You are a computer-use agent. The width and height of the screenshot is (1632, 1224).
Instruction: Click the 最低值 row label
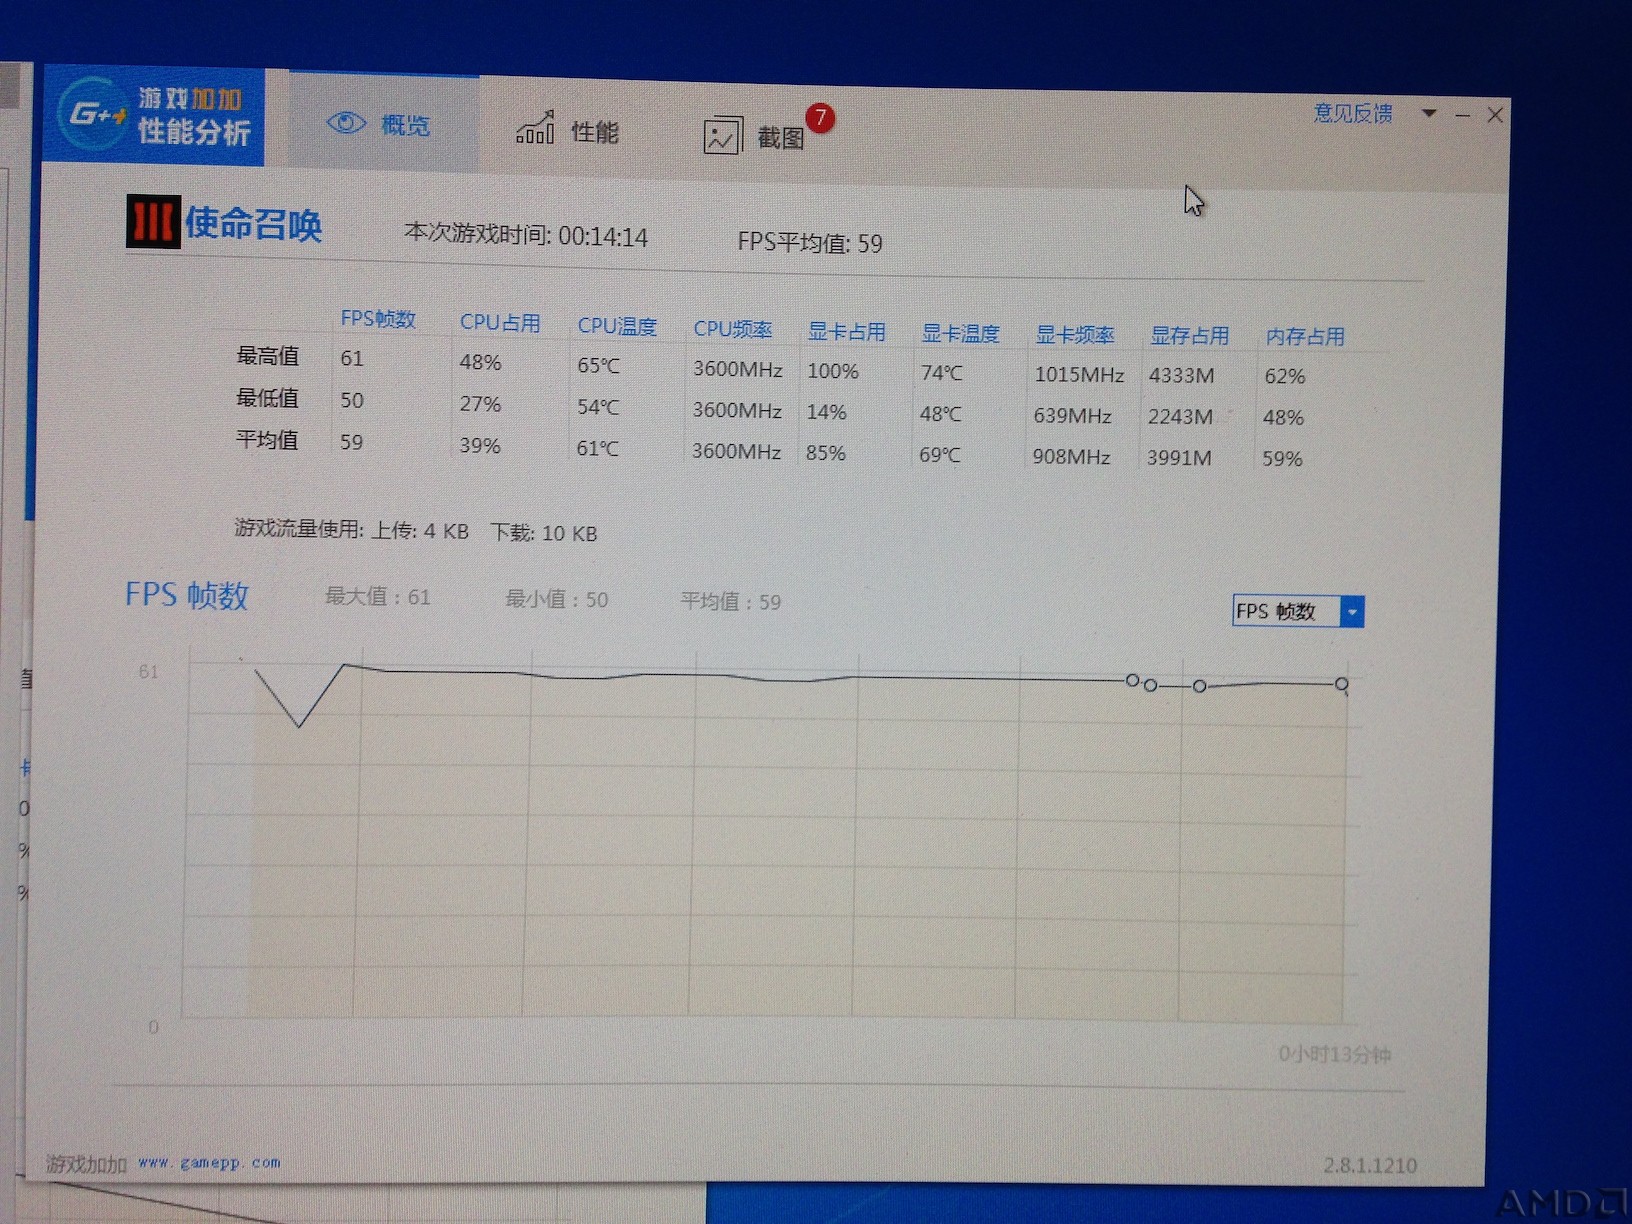click(267, 398)
